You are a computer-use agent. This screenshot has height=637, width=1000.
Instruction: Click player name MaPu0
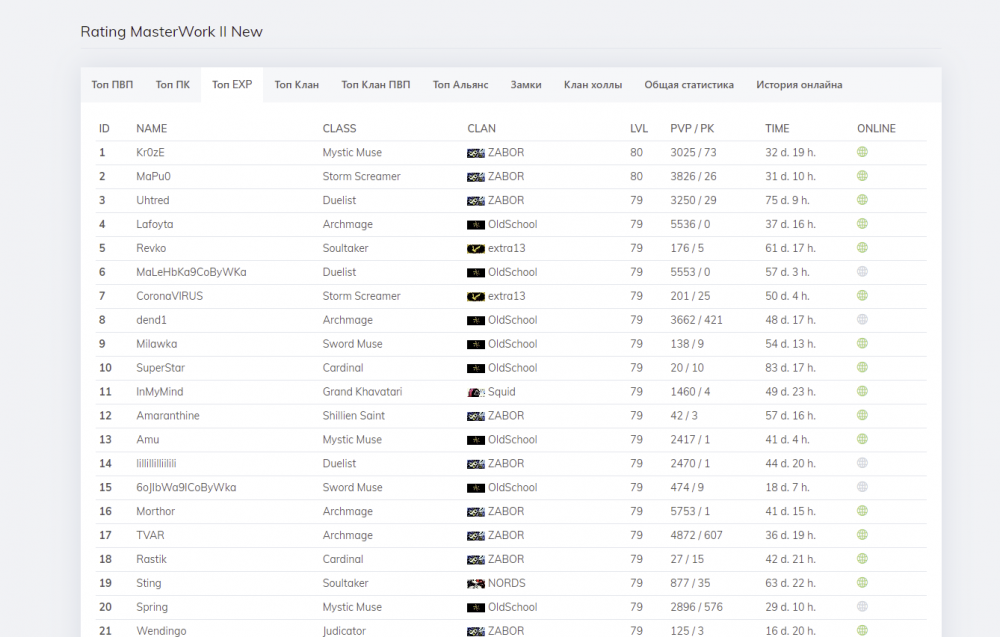click(153, 177)
